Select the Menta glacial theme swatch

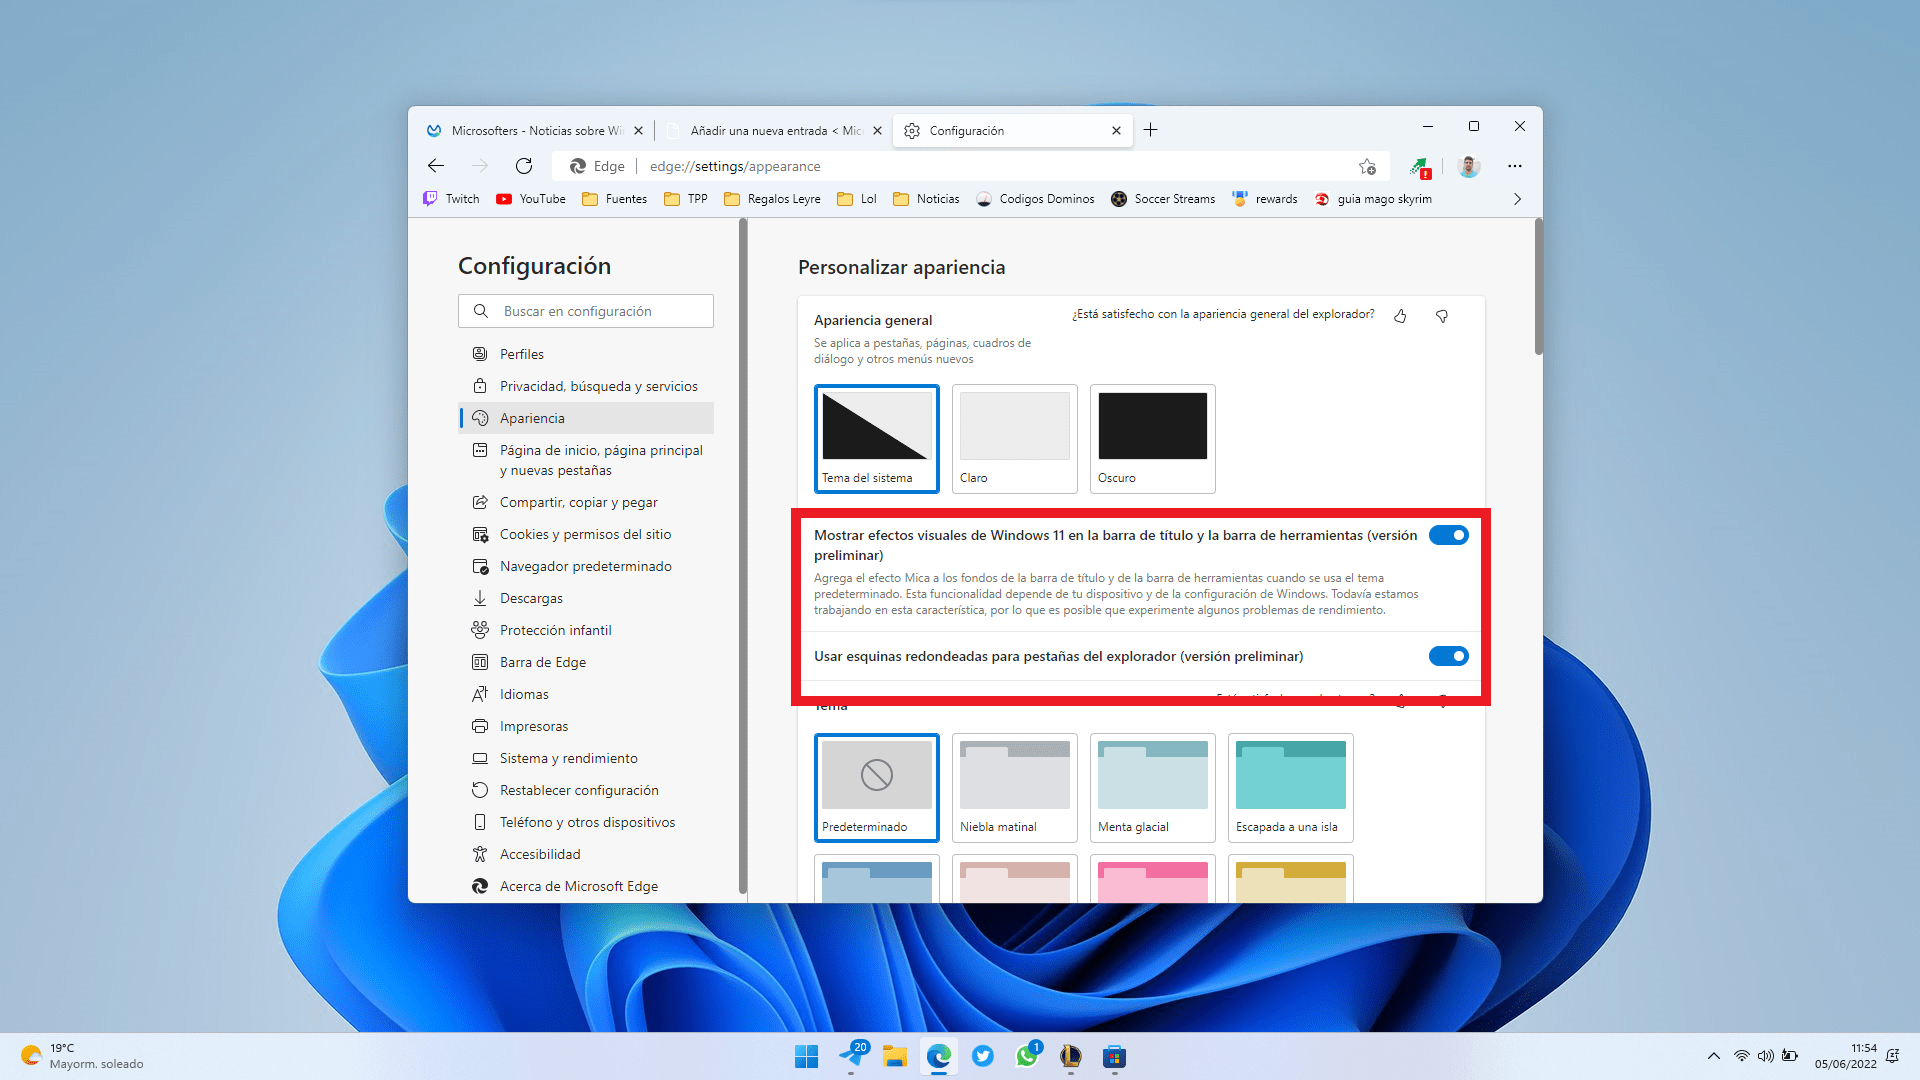tap(1152, 787)
